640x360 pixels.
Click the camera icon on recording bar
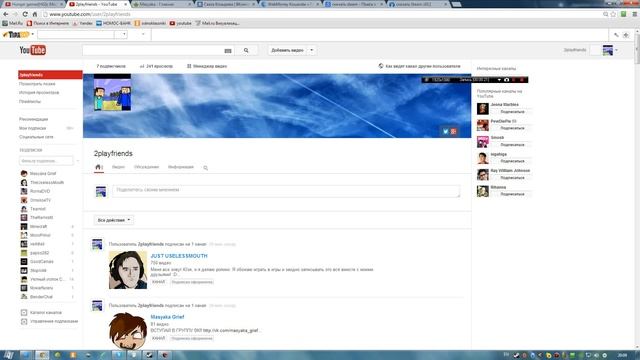(507, 80)
